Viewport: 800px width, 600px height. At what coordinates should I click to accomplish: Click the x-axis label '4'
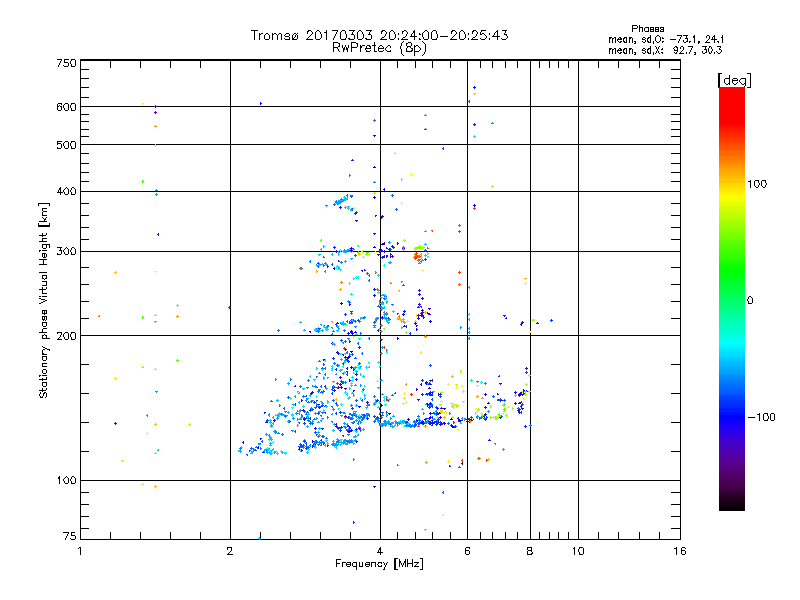click(380, 551)
